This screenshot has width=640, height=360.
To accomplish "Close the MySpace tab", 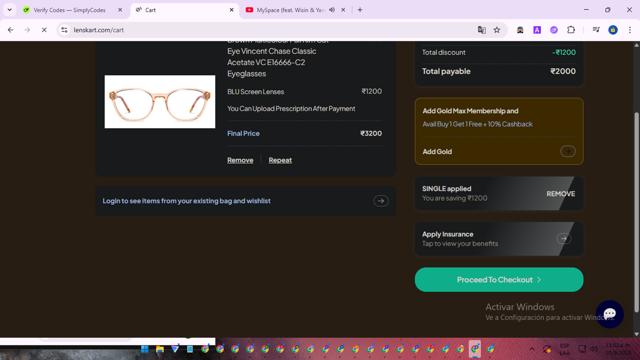I will point(343,10).
